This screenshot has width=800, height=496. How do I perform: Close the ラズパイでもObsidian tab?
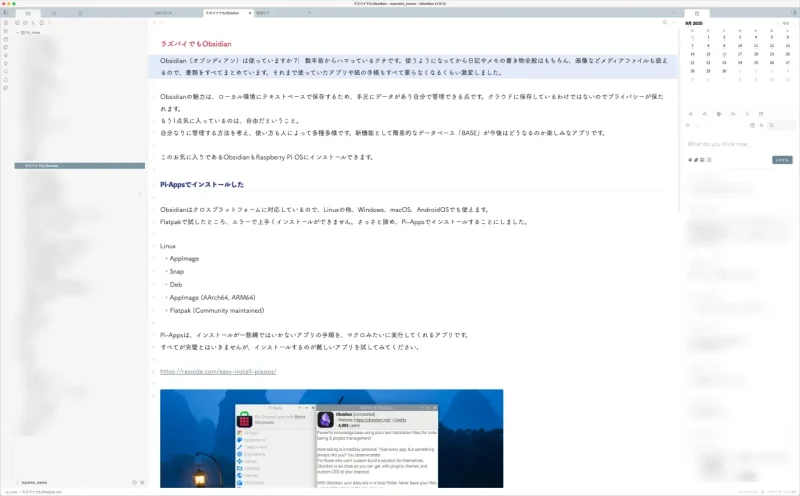coord(250,13)
